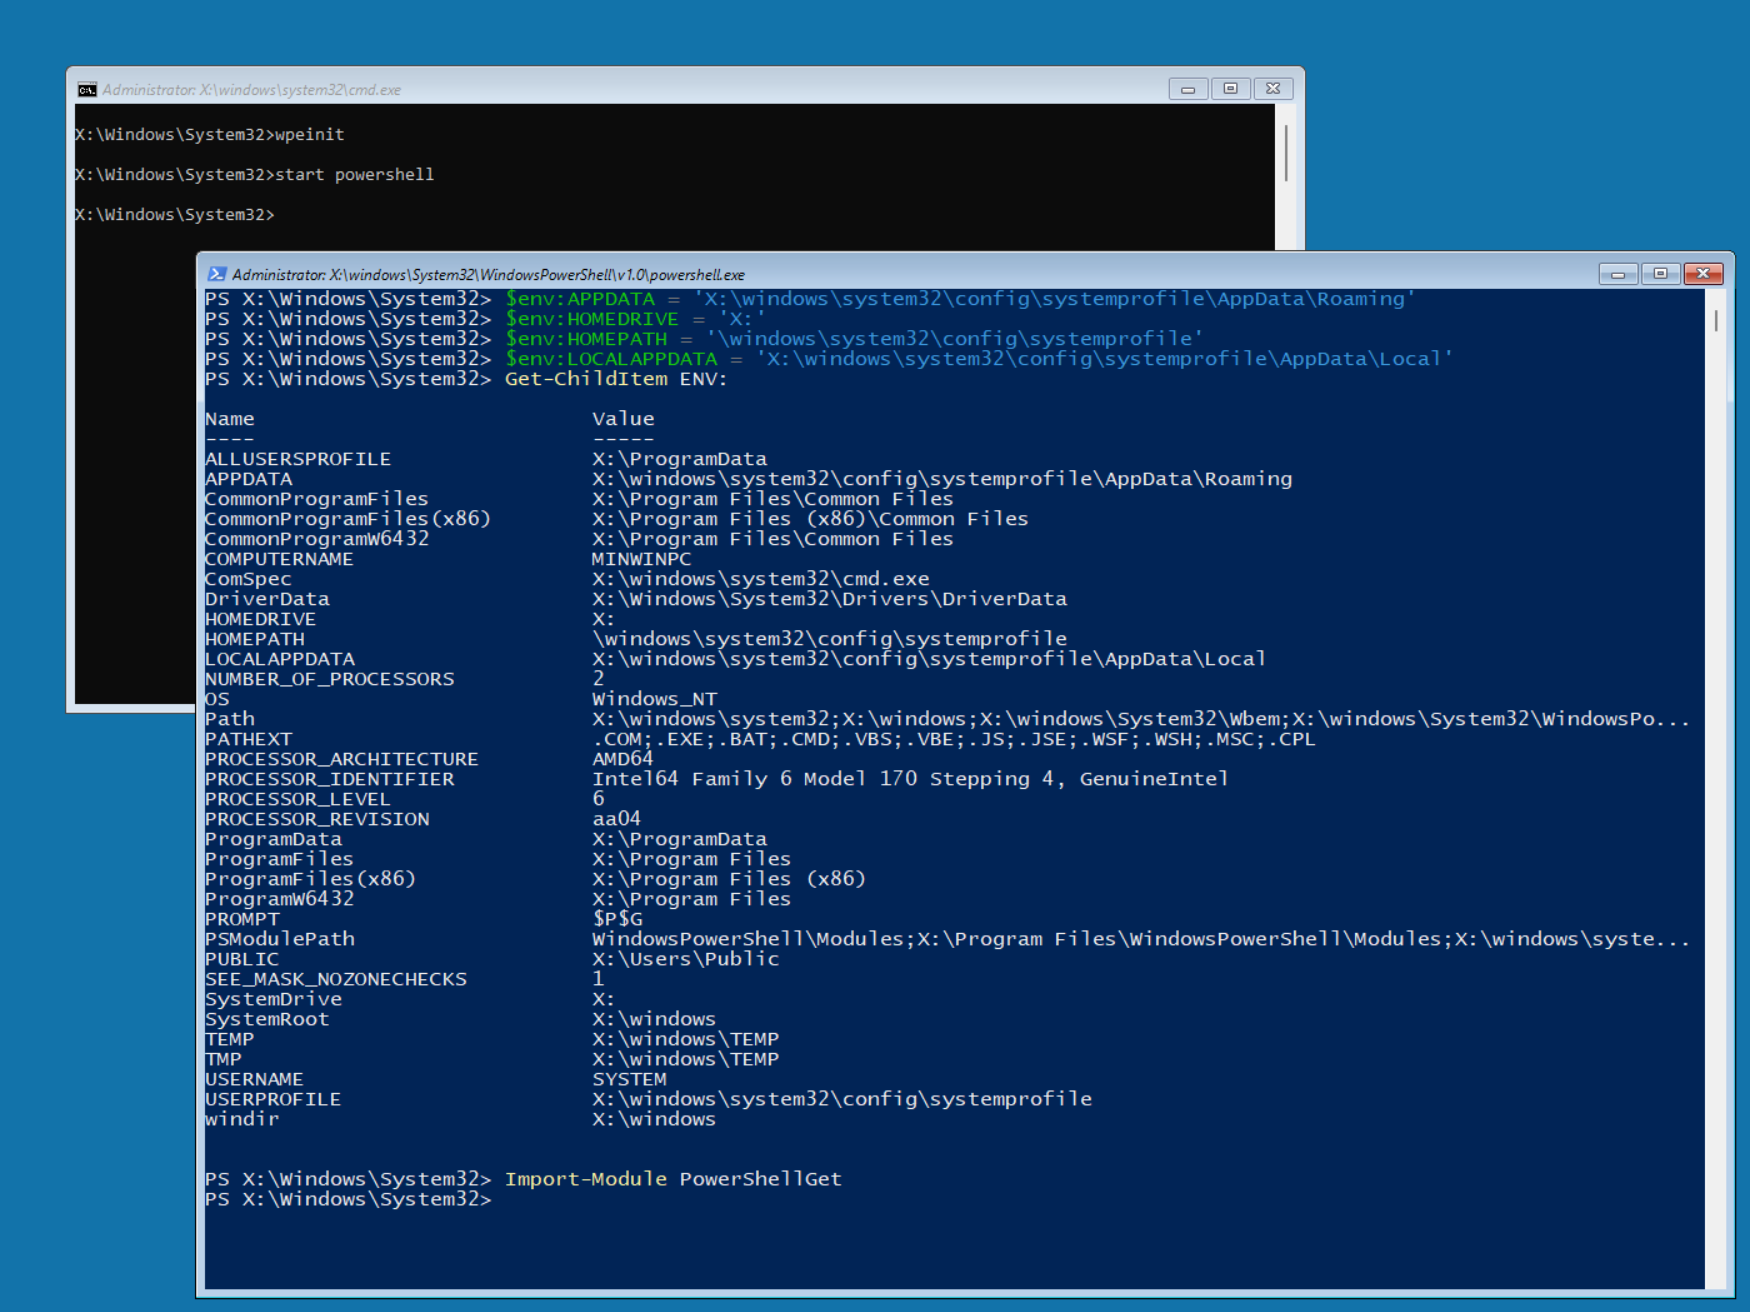Click the Value column header in output
Screen dimensions: 1750x1312
tap(622, 419)
